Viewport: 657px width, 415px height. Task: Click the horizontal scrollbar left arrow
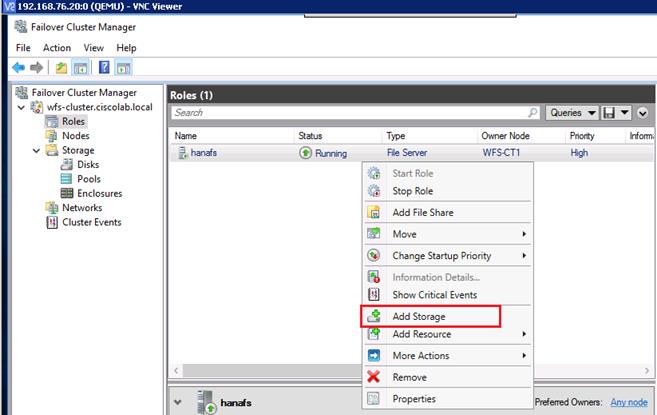(176, 371)
